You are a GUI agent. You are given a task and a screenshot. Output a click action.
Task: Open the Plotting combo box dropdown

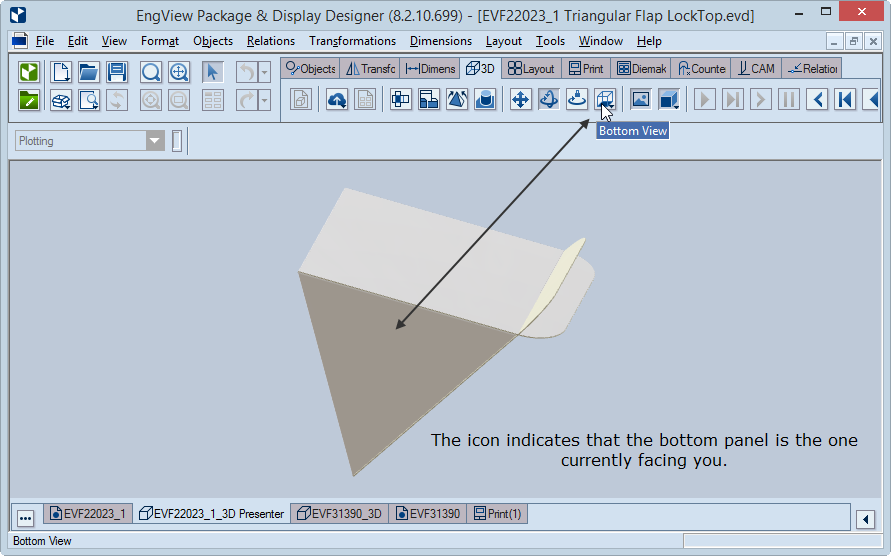[x=155, y=140]
